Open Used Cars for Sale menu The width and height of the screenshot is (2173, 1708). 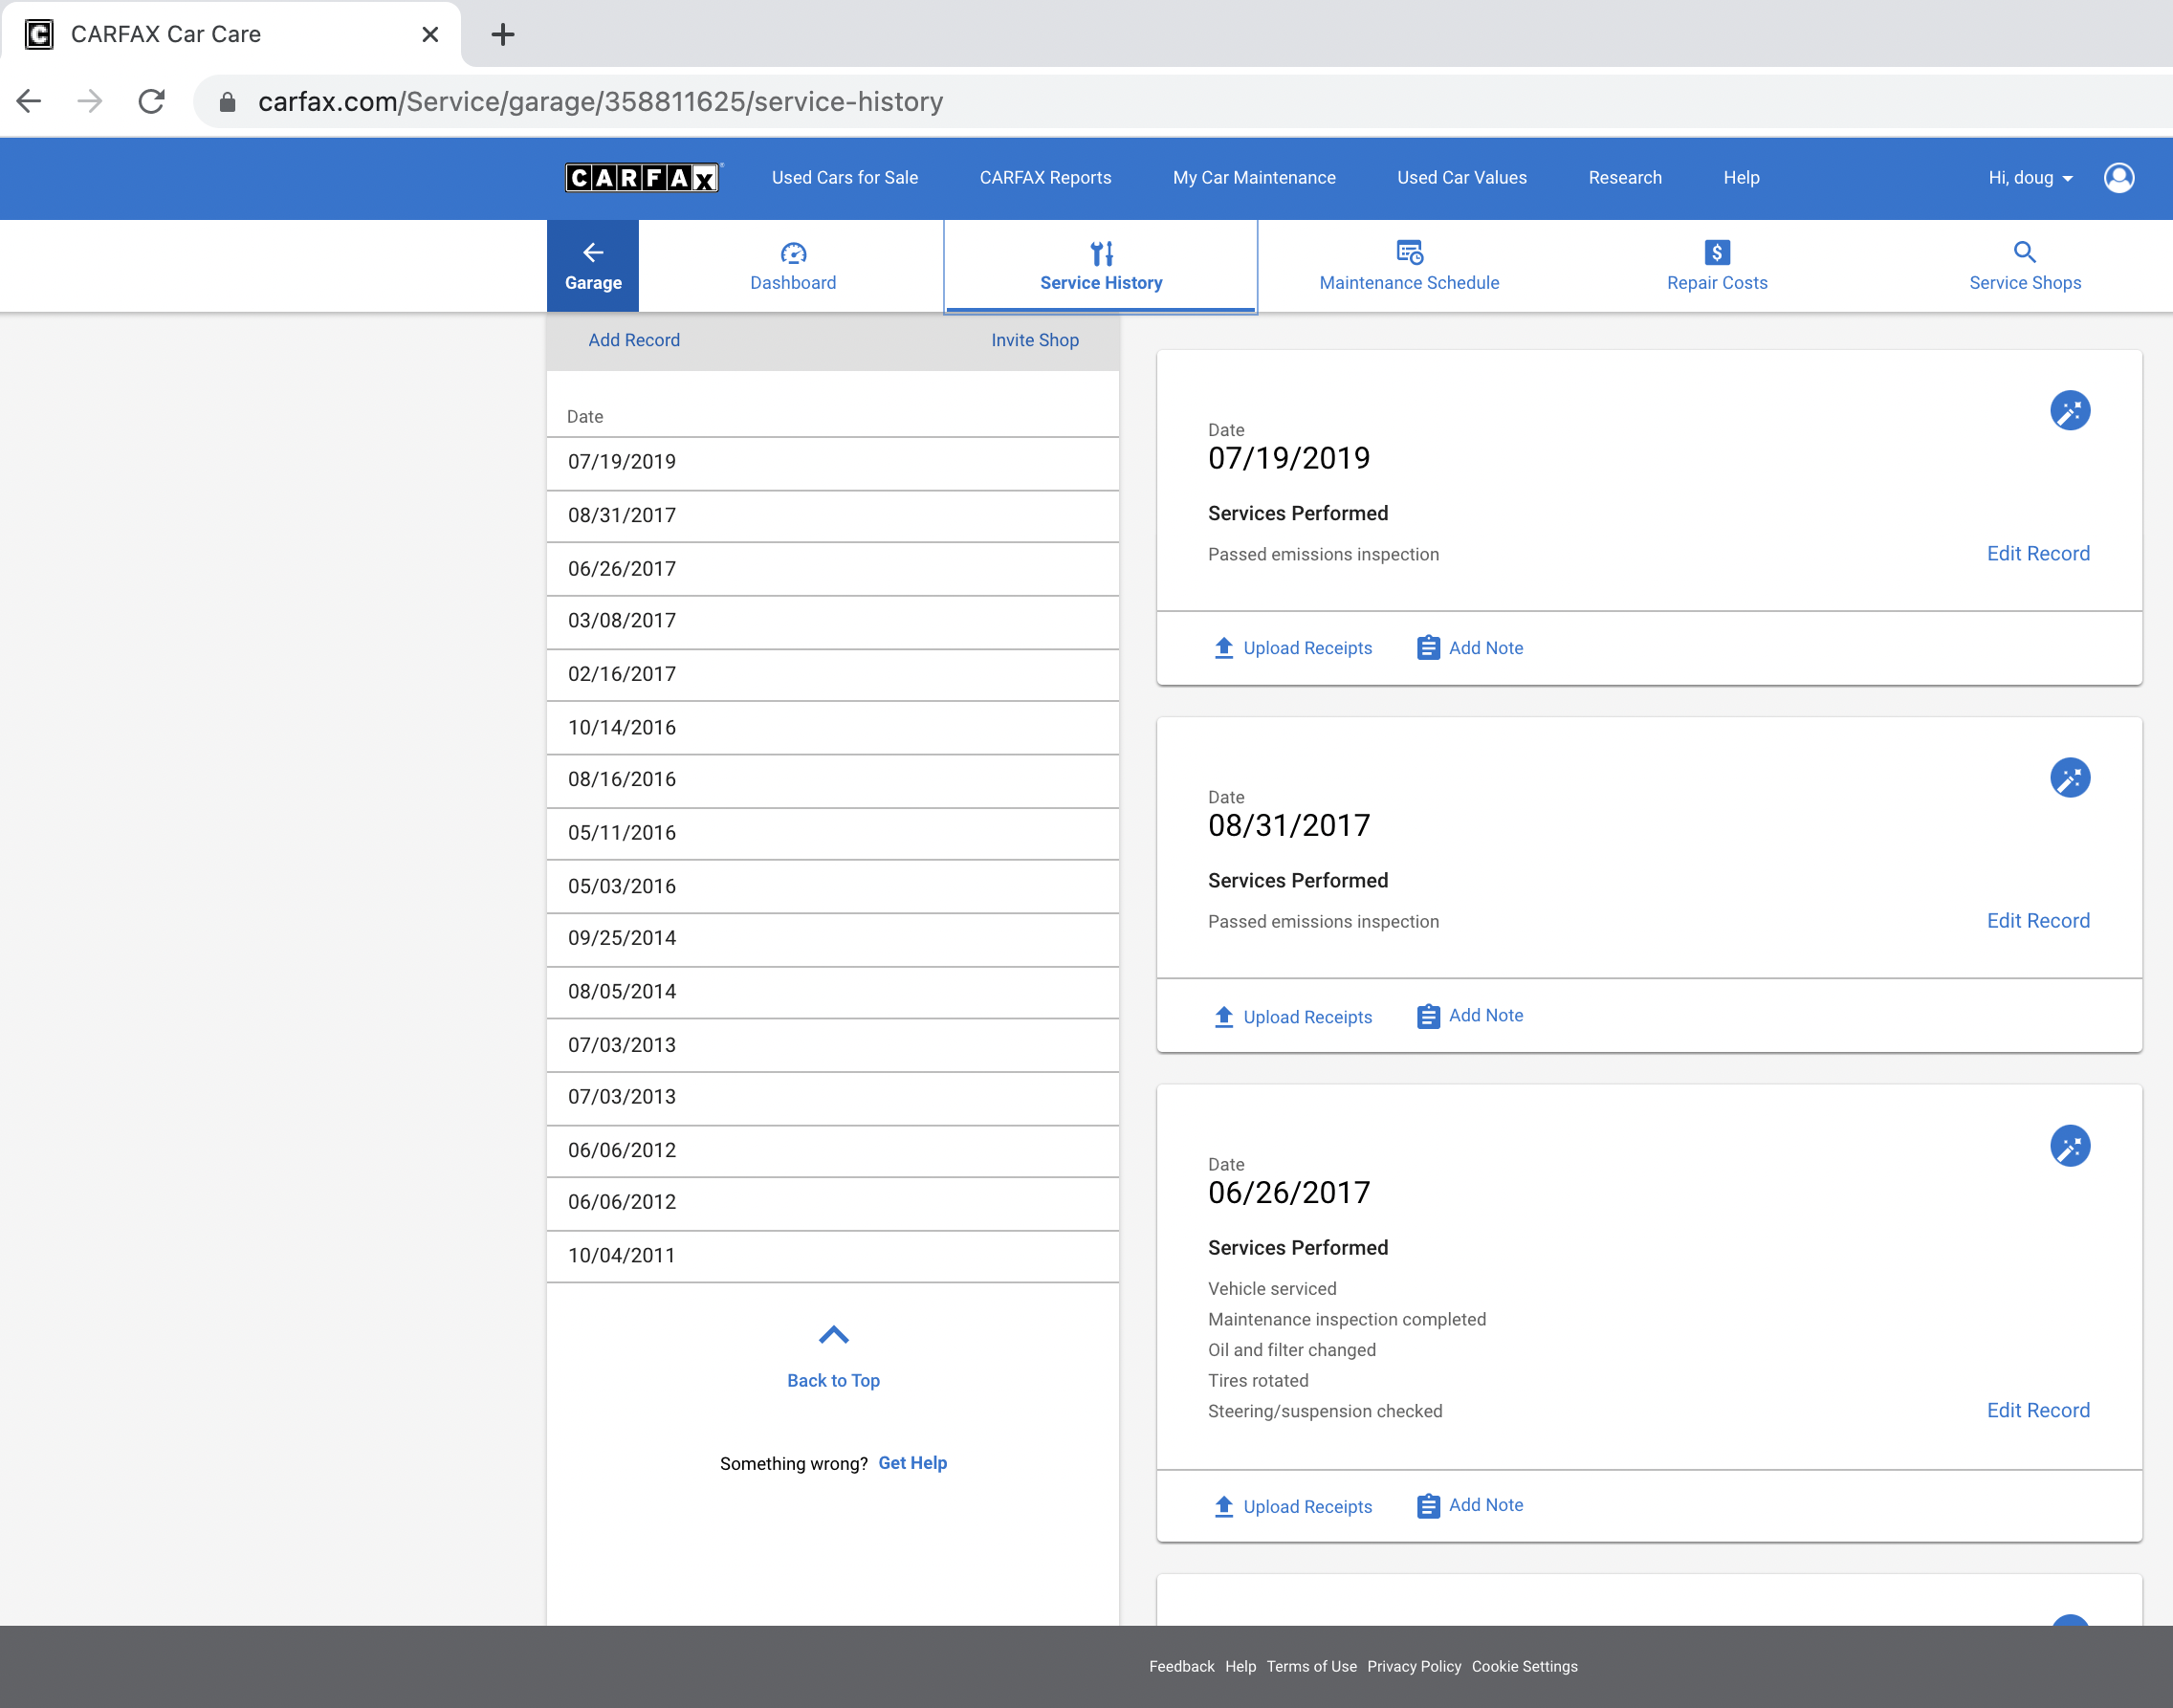845,178
